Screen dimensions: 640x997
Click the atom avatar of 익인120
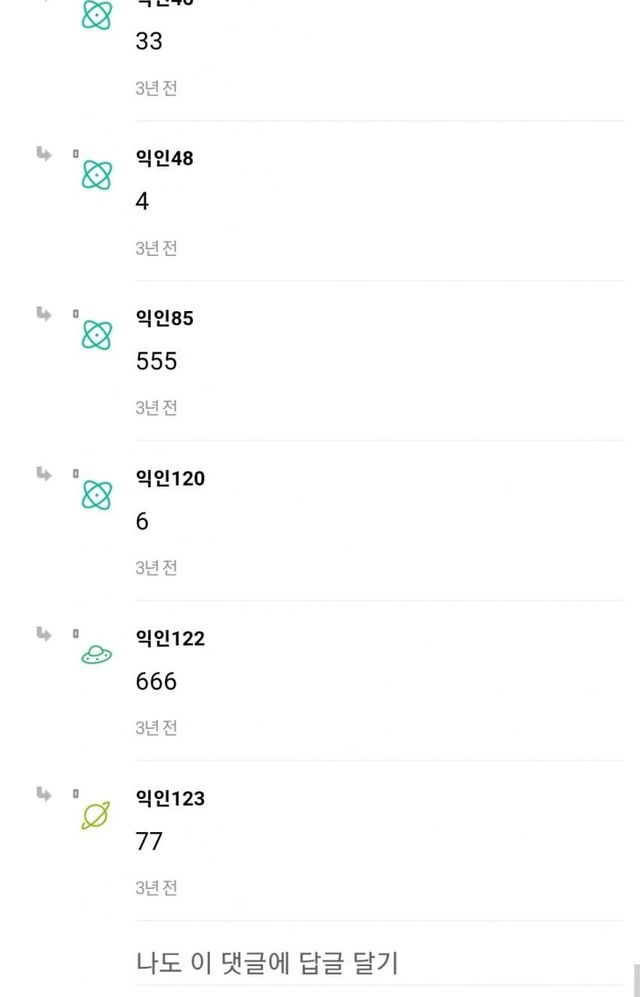tap(97, 495)
